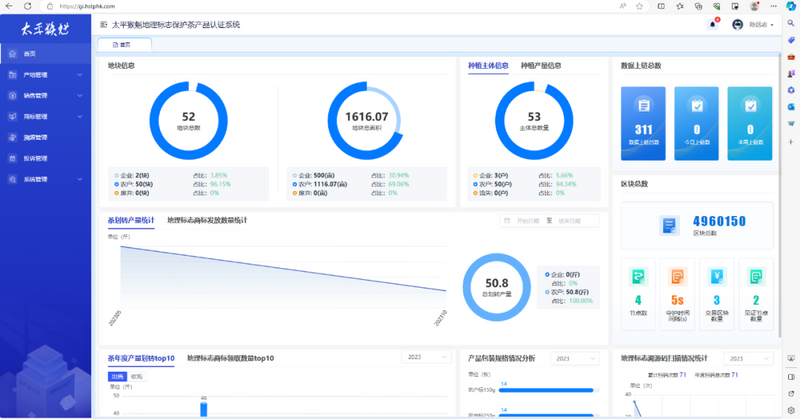
Task: Click the user avatar icon in header
Action: click(738, 24)
